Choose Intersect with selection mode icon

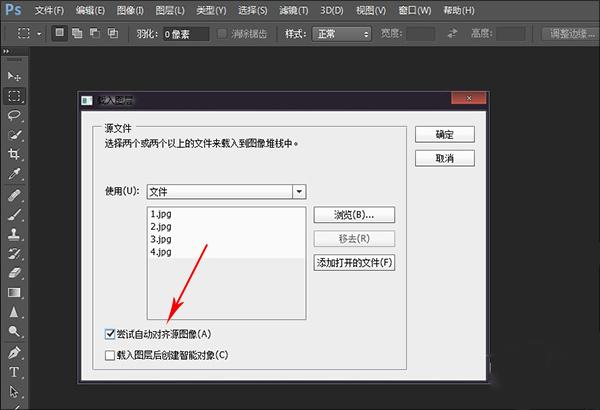pyautogui.click(x=112, y=33)
